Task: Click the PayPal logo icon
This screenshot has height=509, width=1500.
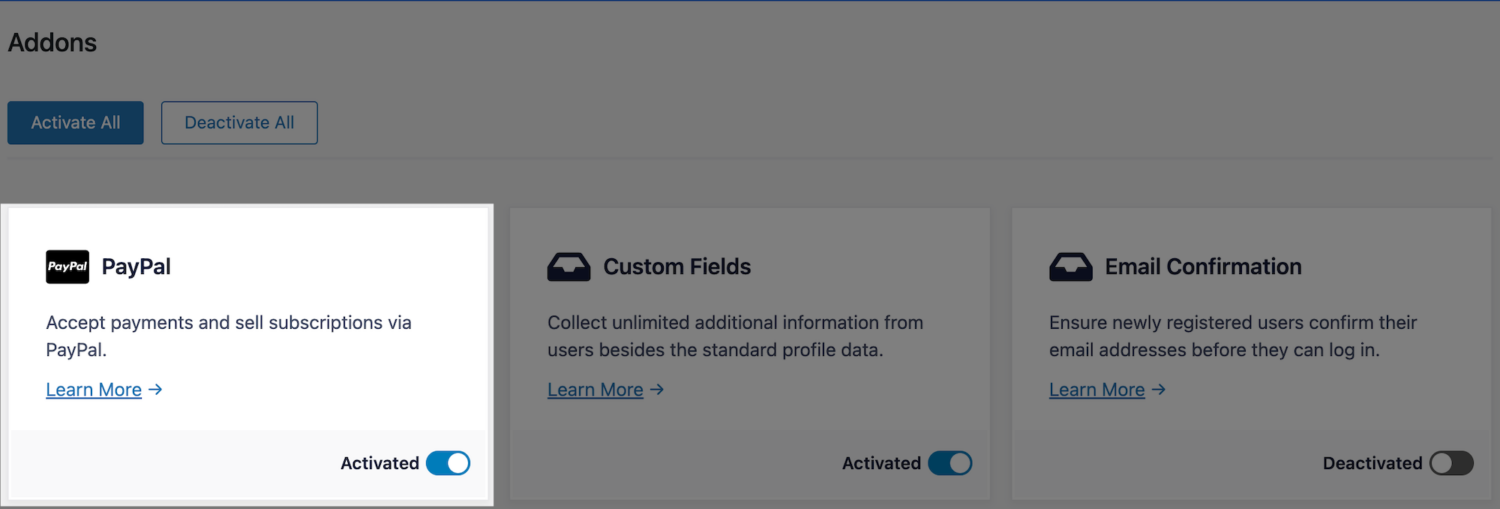Action: pyautogui.click(x=67, y=267)
